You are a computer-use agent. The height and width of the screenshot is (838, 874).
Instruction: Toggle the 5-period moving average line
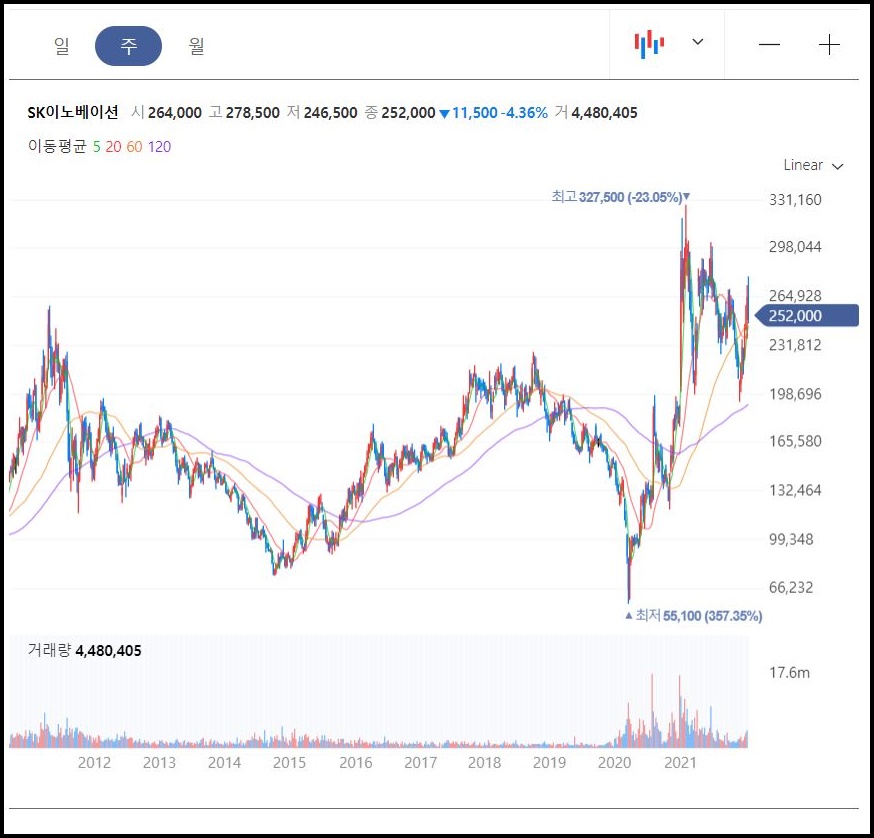96,147
